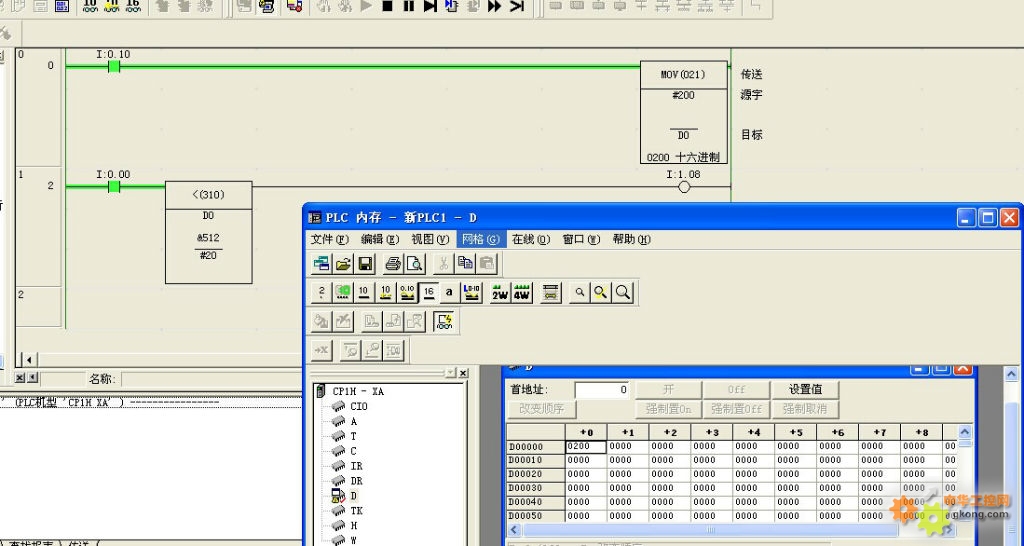This screenshot has height=546, width=1024.
Task: Click the Save icon in PLC memory toolbar
Action: (365, 264)
